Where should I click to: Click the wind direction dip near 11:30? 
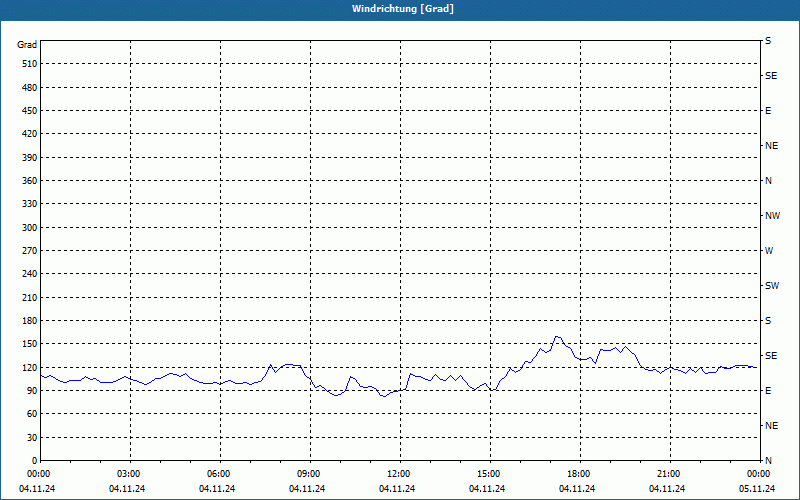(384, 396)
